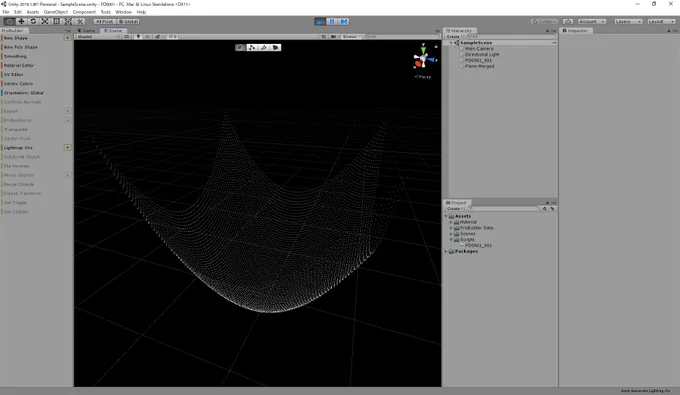
Task: Open the GameObject menu
Action: (56, 12)
